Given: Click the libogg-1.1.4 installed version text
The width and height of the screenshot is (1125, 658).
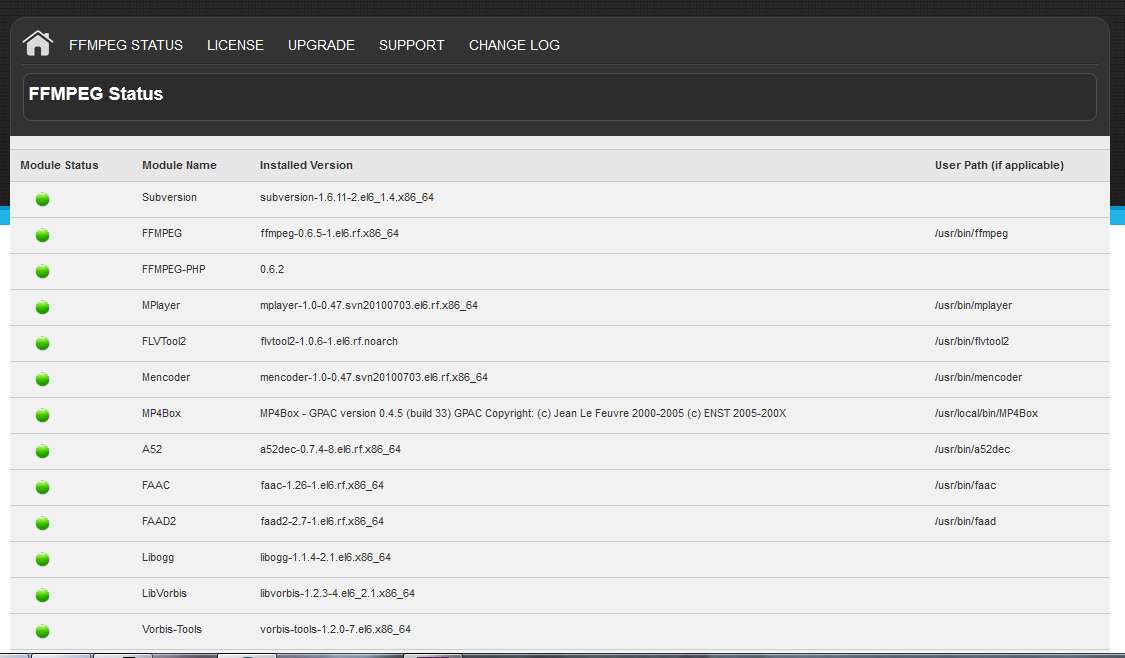Looking at the screenshot, I should (325, 557).
